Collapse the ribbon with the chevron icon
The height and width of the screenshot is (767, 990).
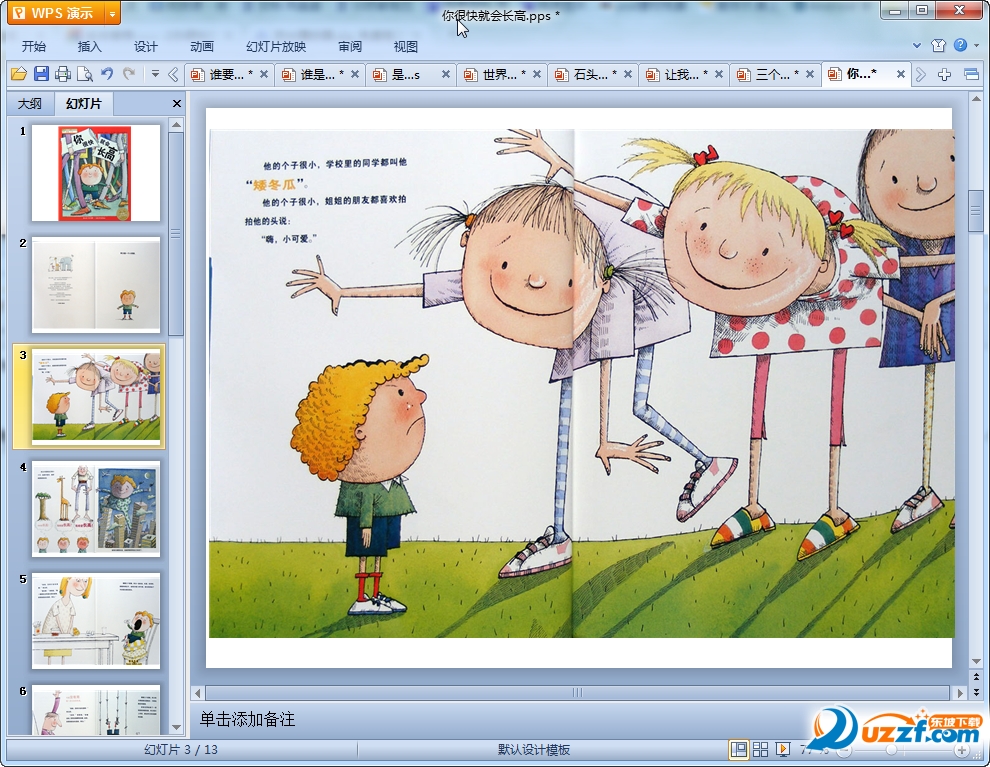[x=917, y=45]
